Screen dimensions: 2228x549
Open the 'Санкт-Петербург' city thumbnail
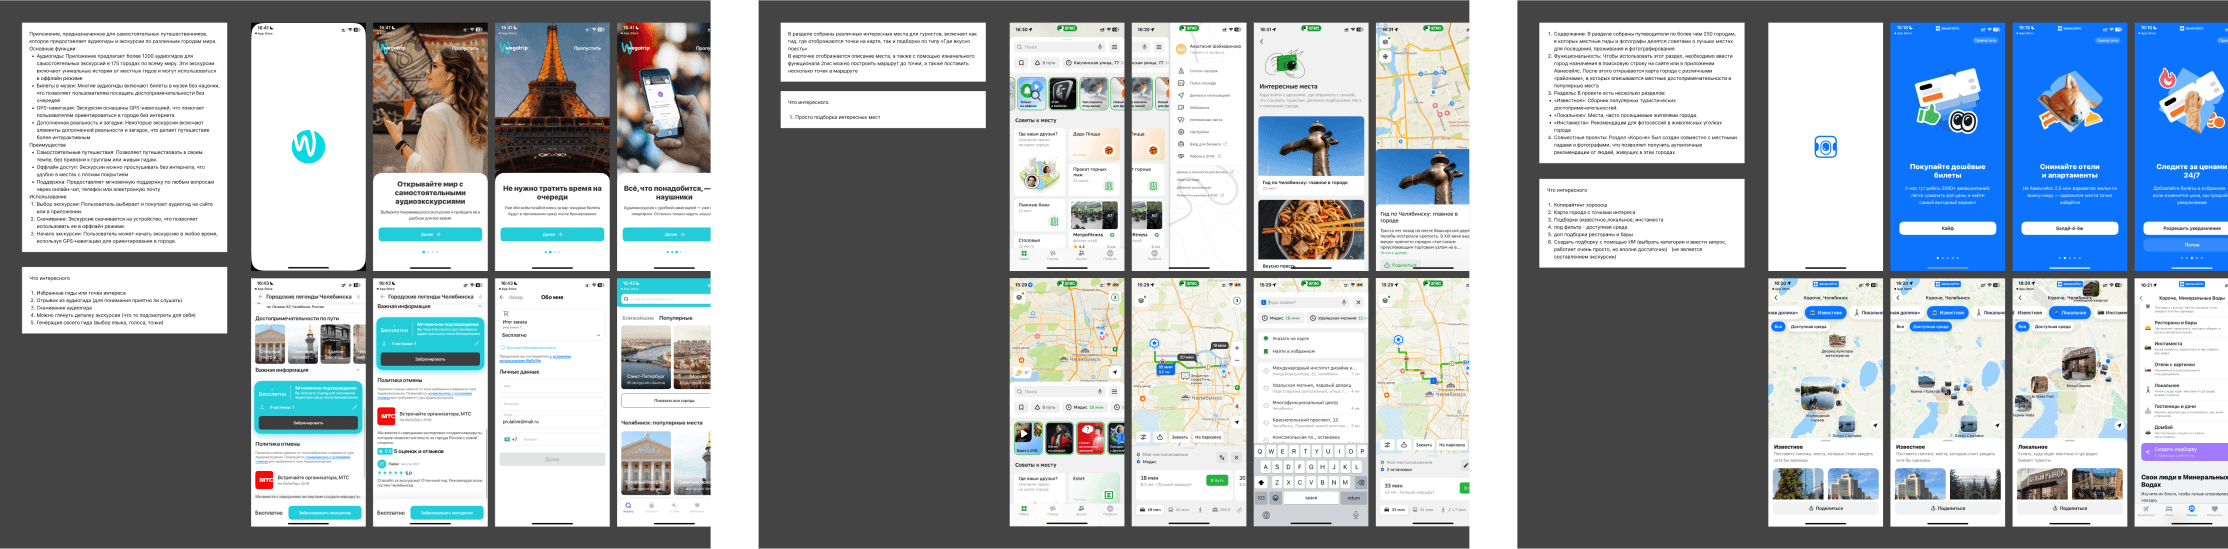pos(646,357)
